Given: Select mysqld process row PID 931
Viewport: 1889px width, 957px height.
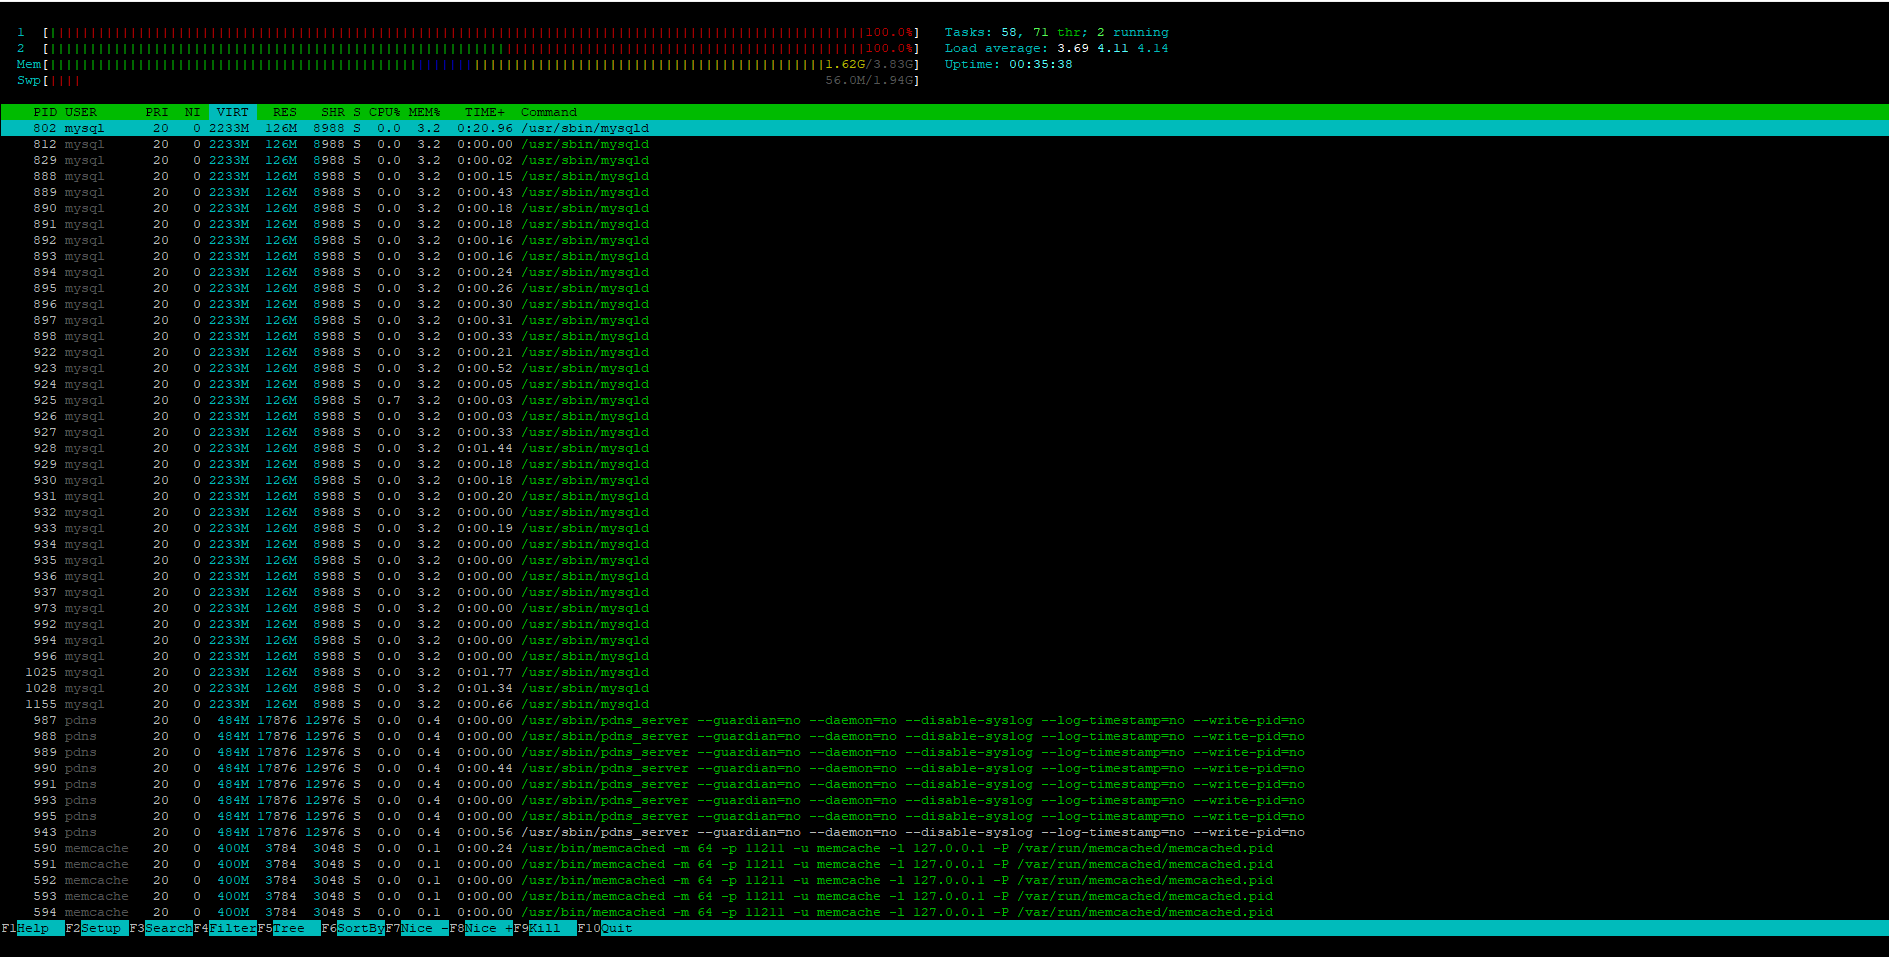Looking at the screenshot, I should [944, 496].
